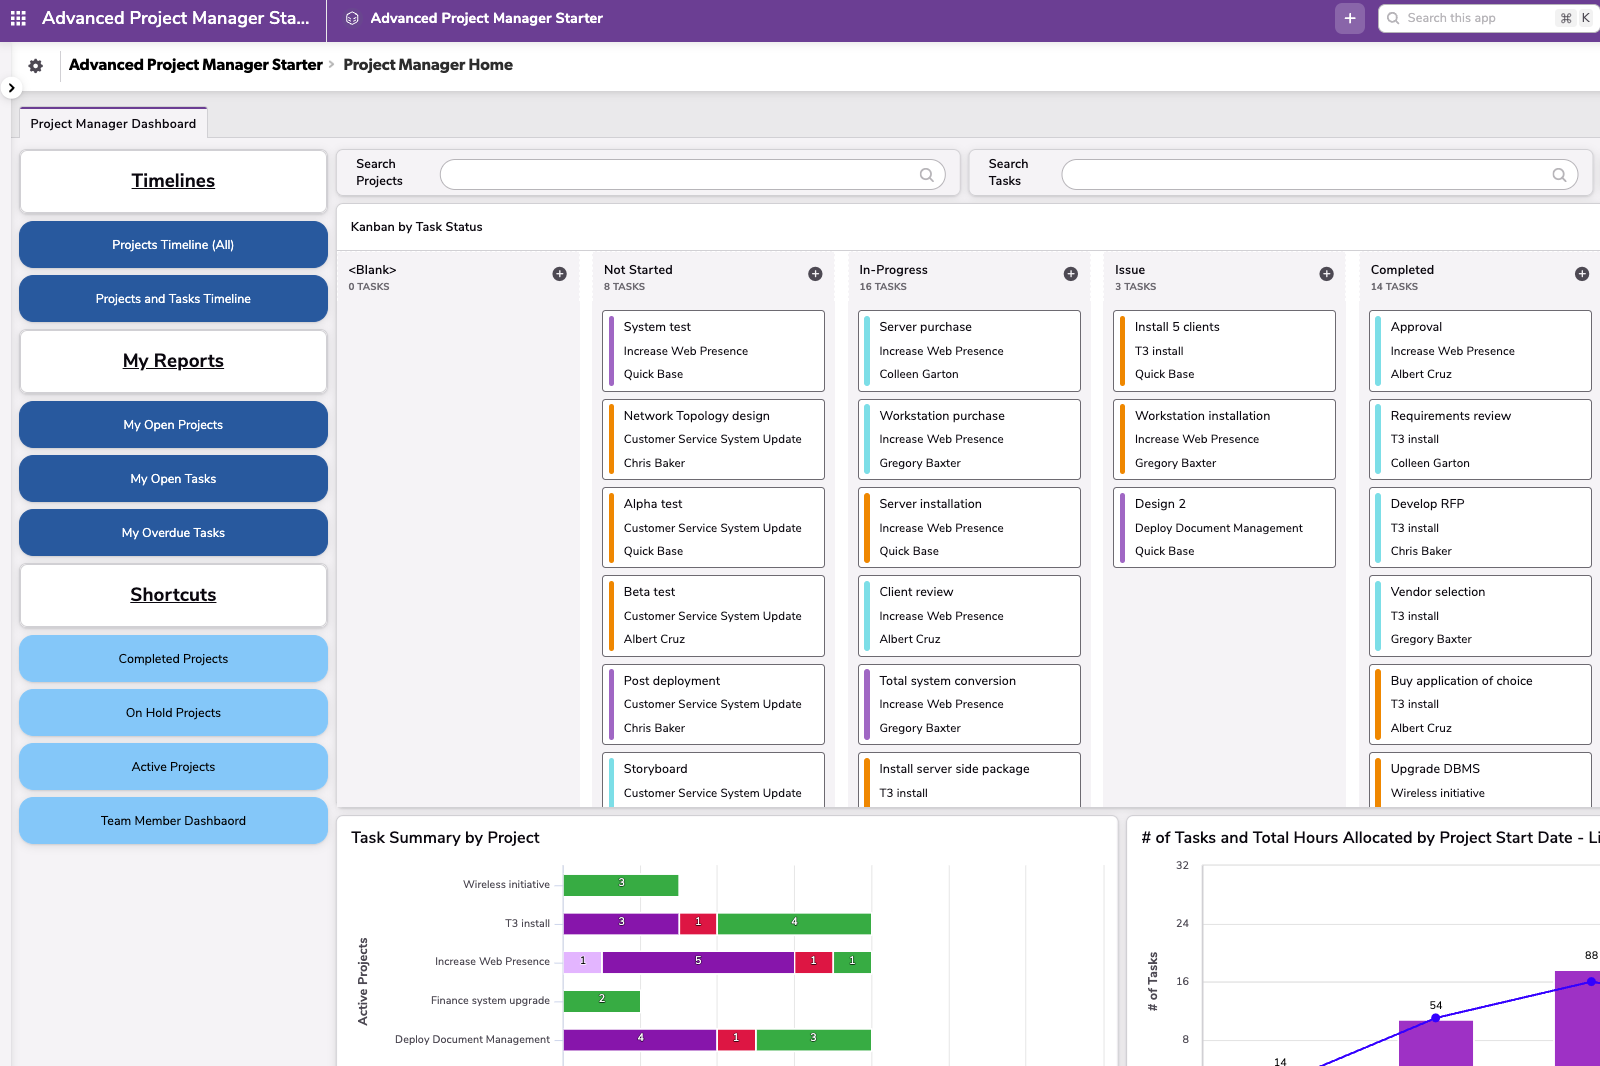Click the app globe icon beside the title
Image resolution: width=1600 pixels, height=1066 pixels.
pyautogui.click(x=350, y=18)
